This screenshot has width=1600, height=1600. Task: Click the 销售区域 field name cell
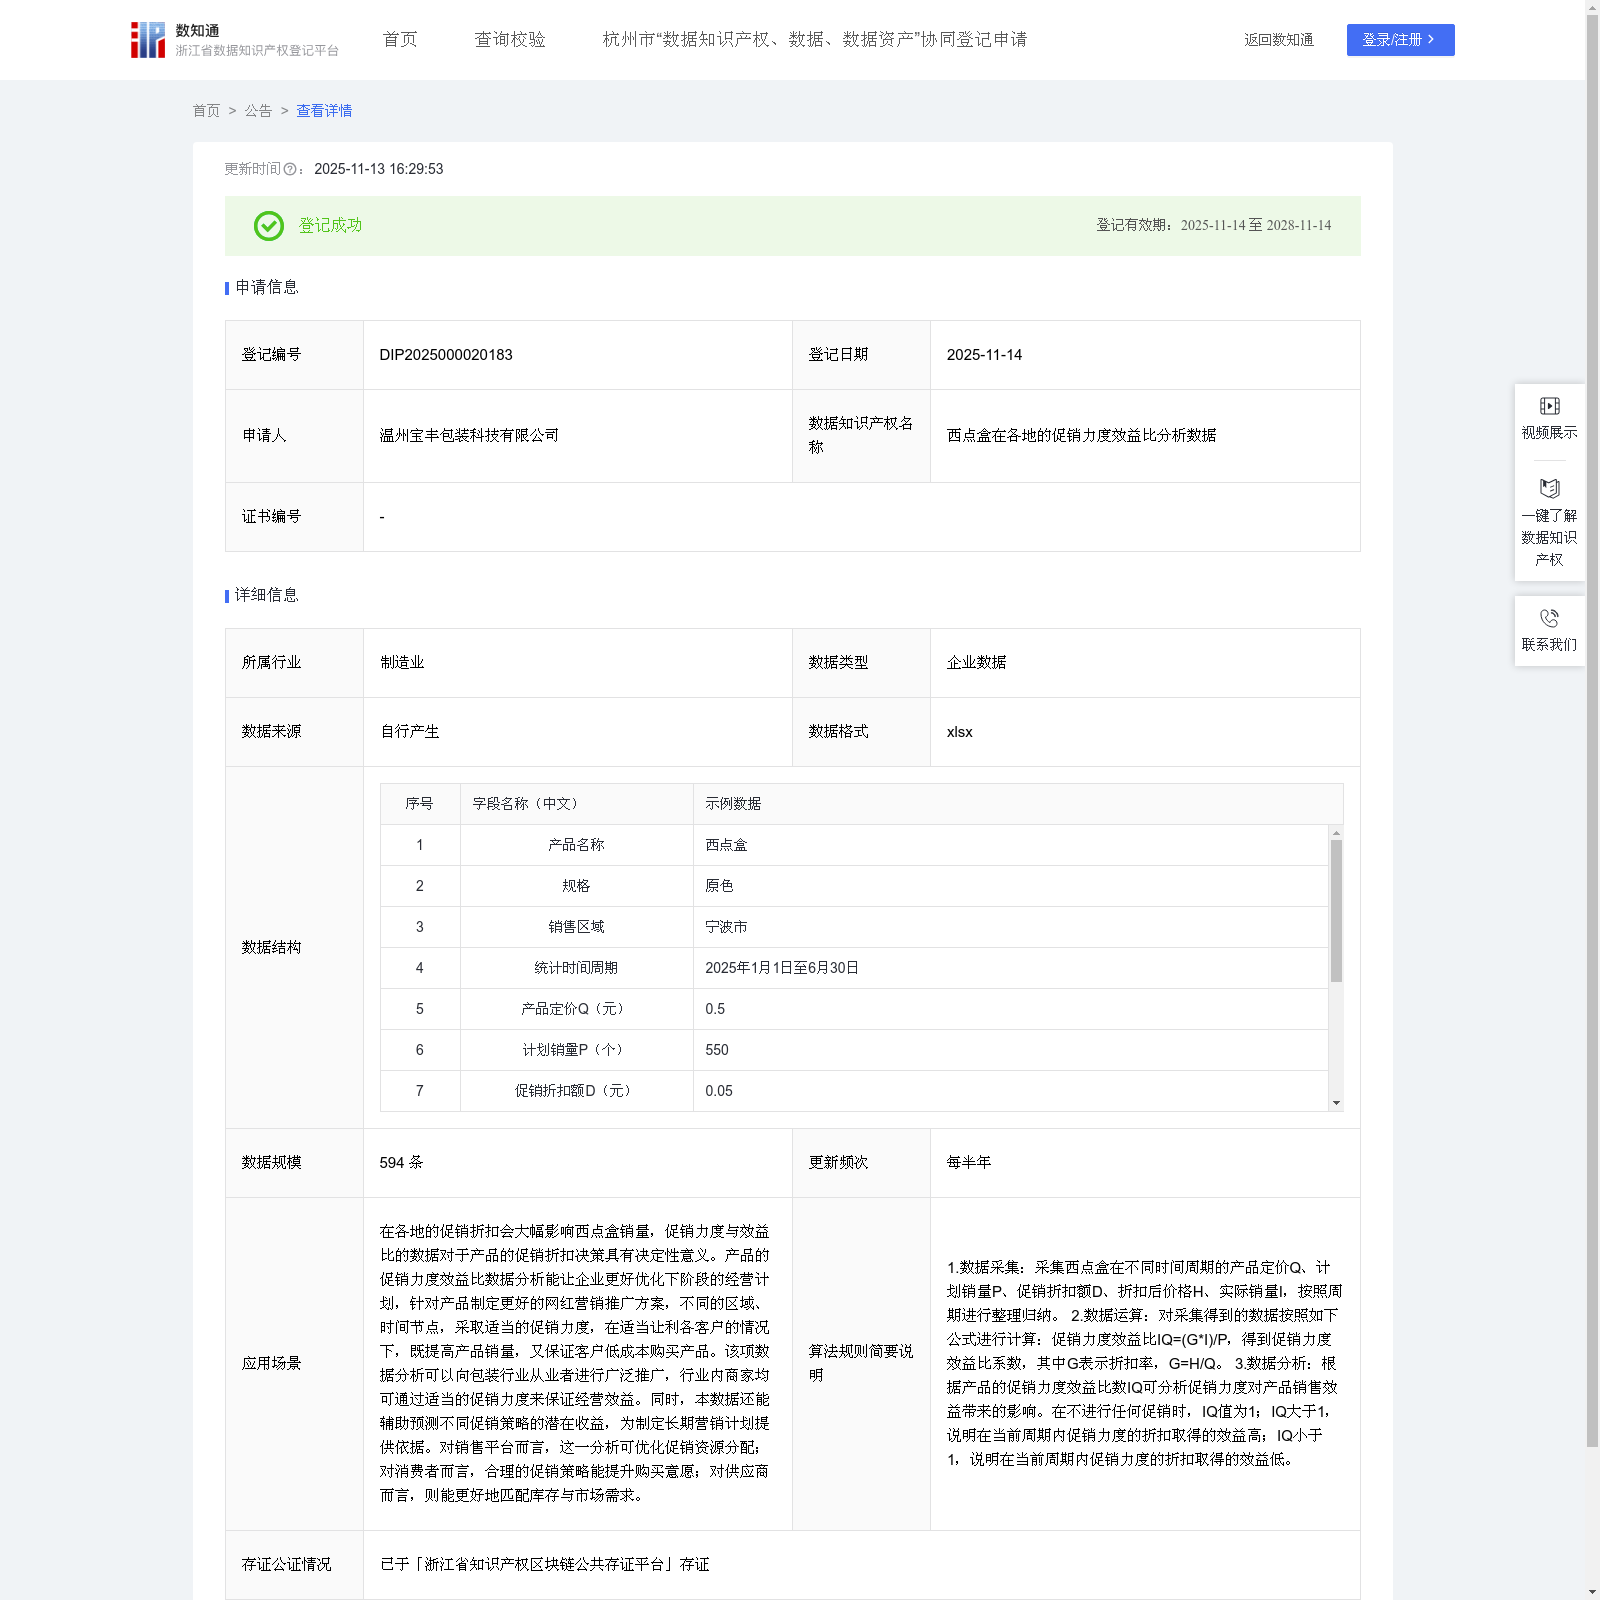pos(576,927)
